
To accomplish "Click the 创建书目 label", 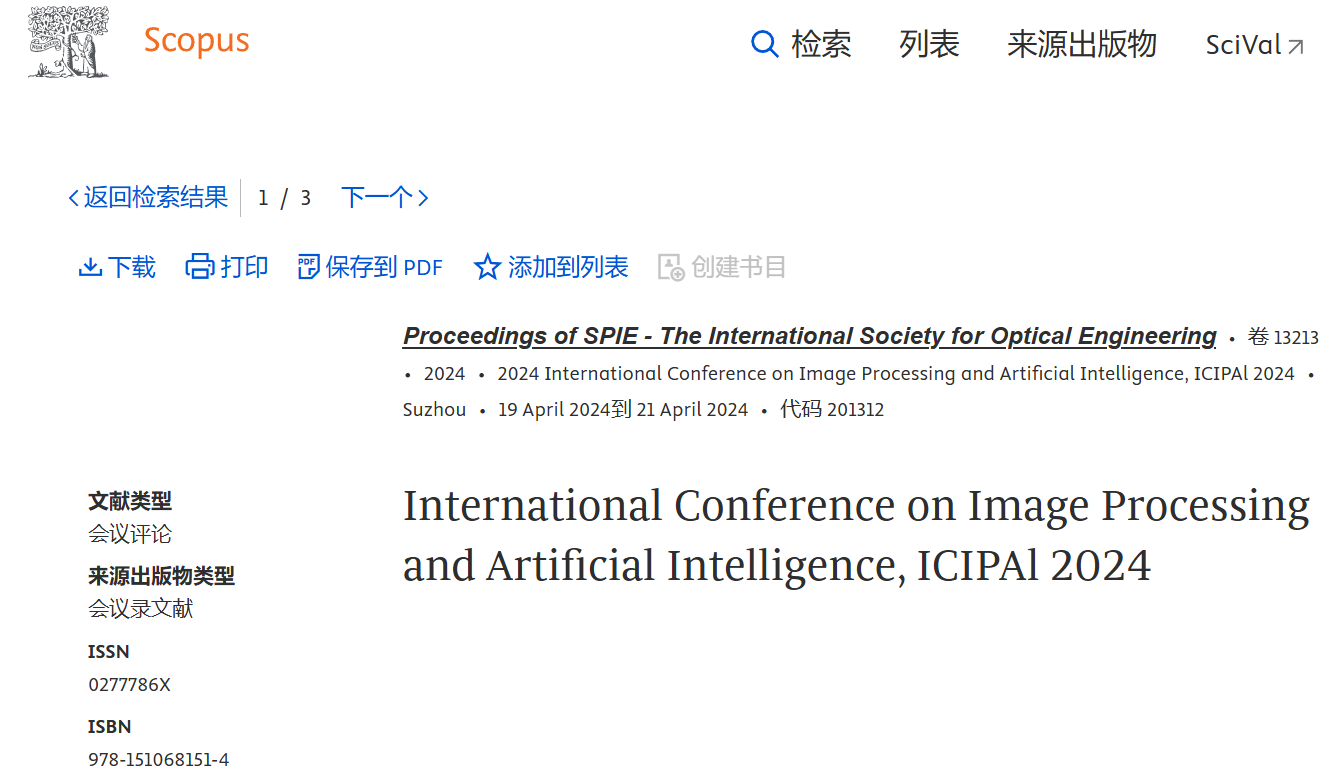I will 739,267.
